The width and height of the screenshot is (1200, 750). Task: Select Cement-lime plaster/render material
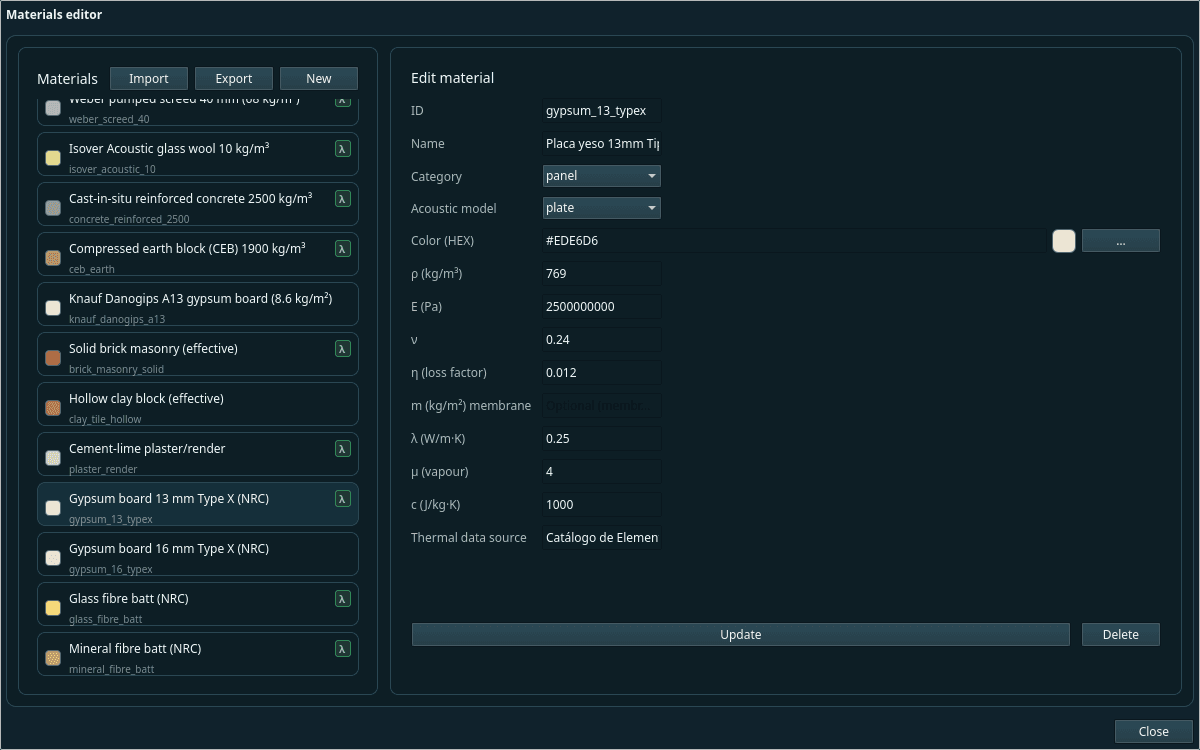pyautogui.click(x=198, y=454)
